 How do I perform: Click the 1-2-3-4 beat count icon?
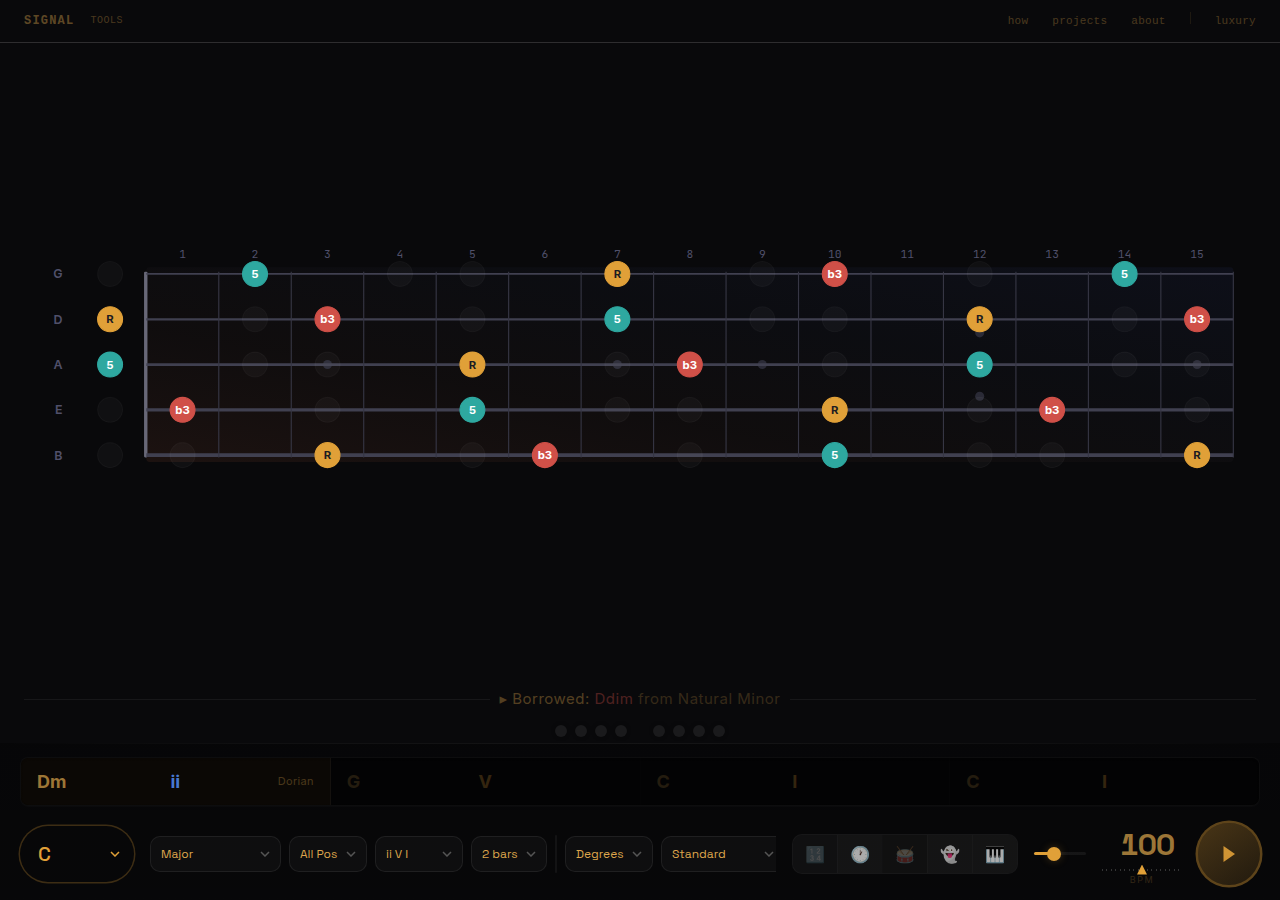814,854
